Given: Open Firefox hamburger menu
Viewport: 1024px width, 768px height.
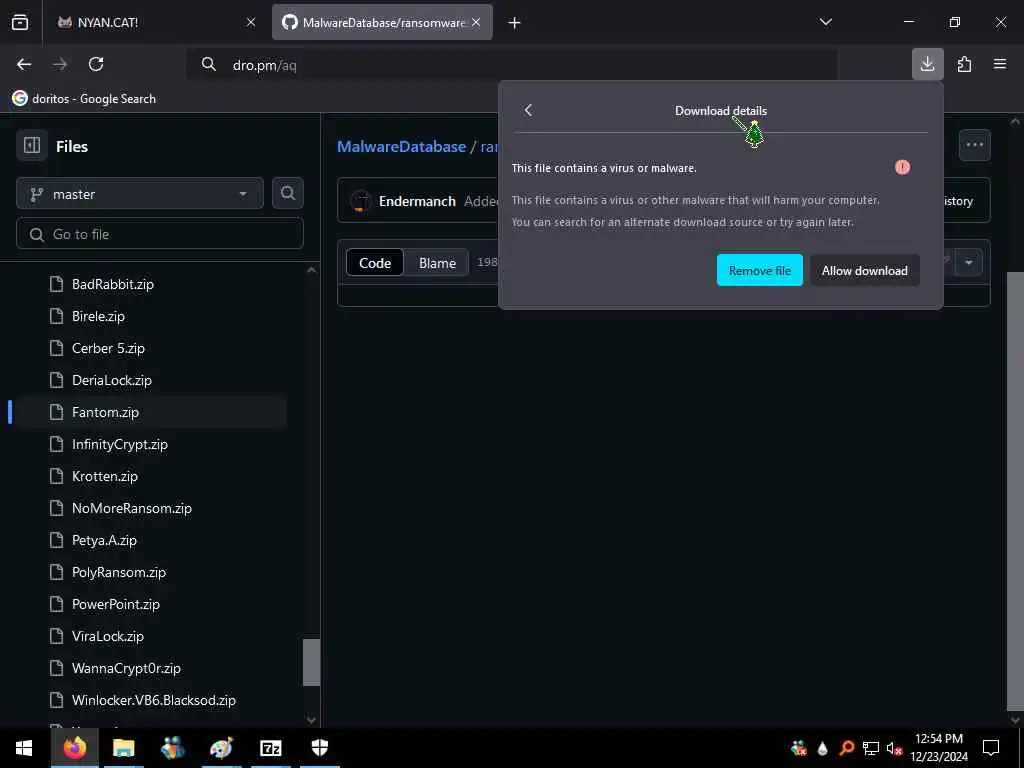Looking at the screenshot, I should (1000, 64).
